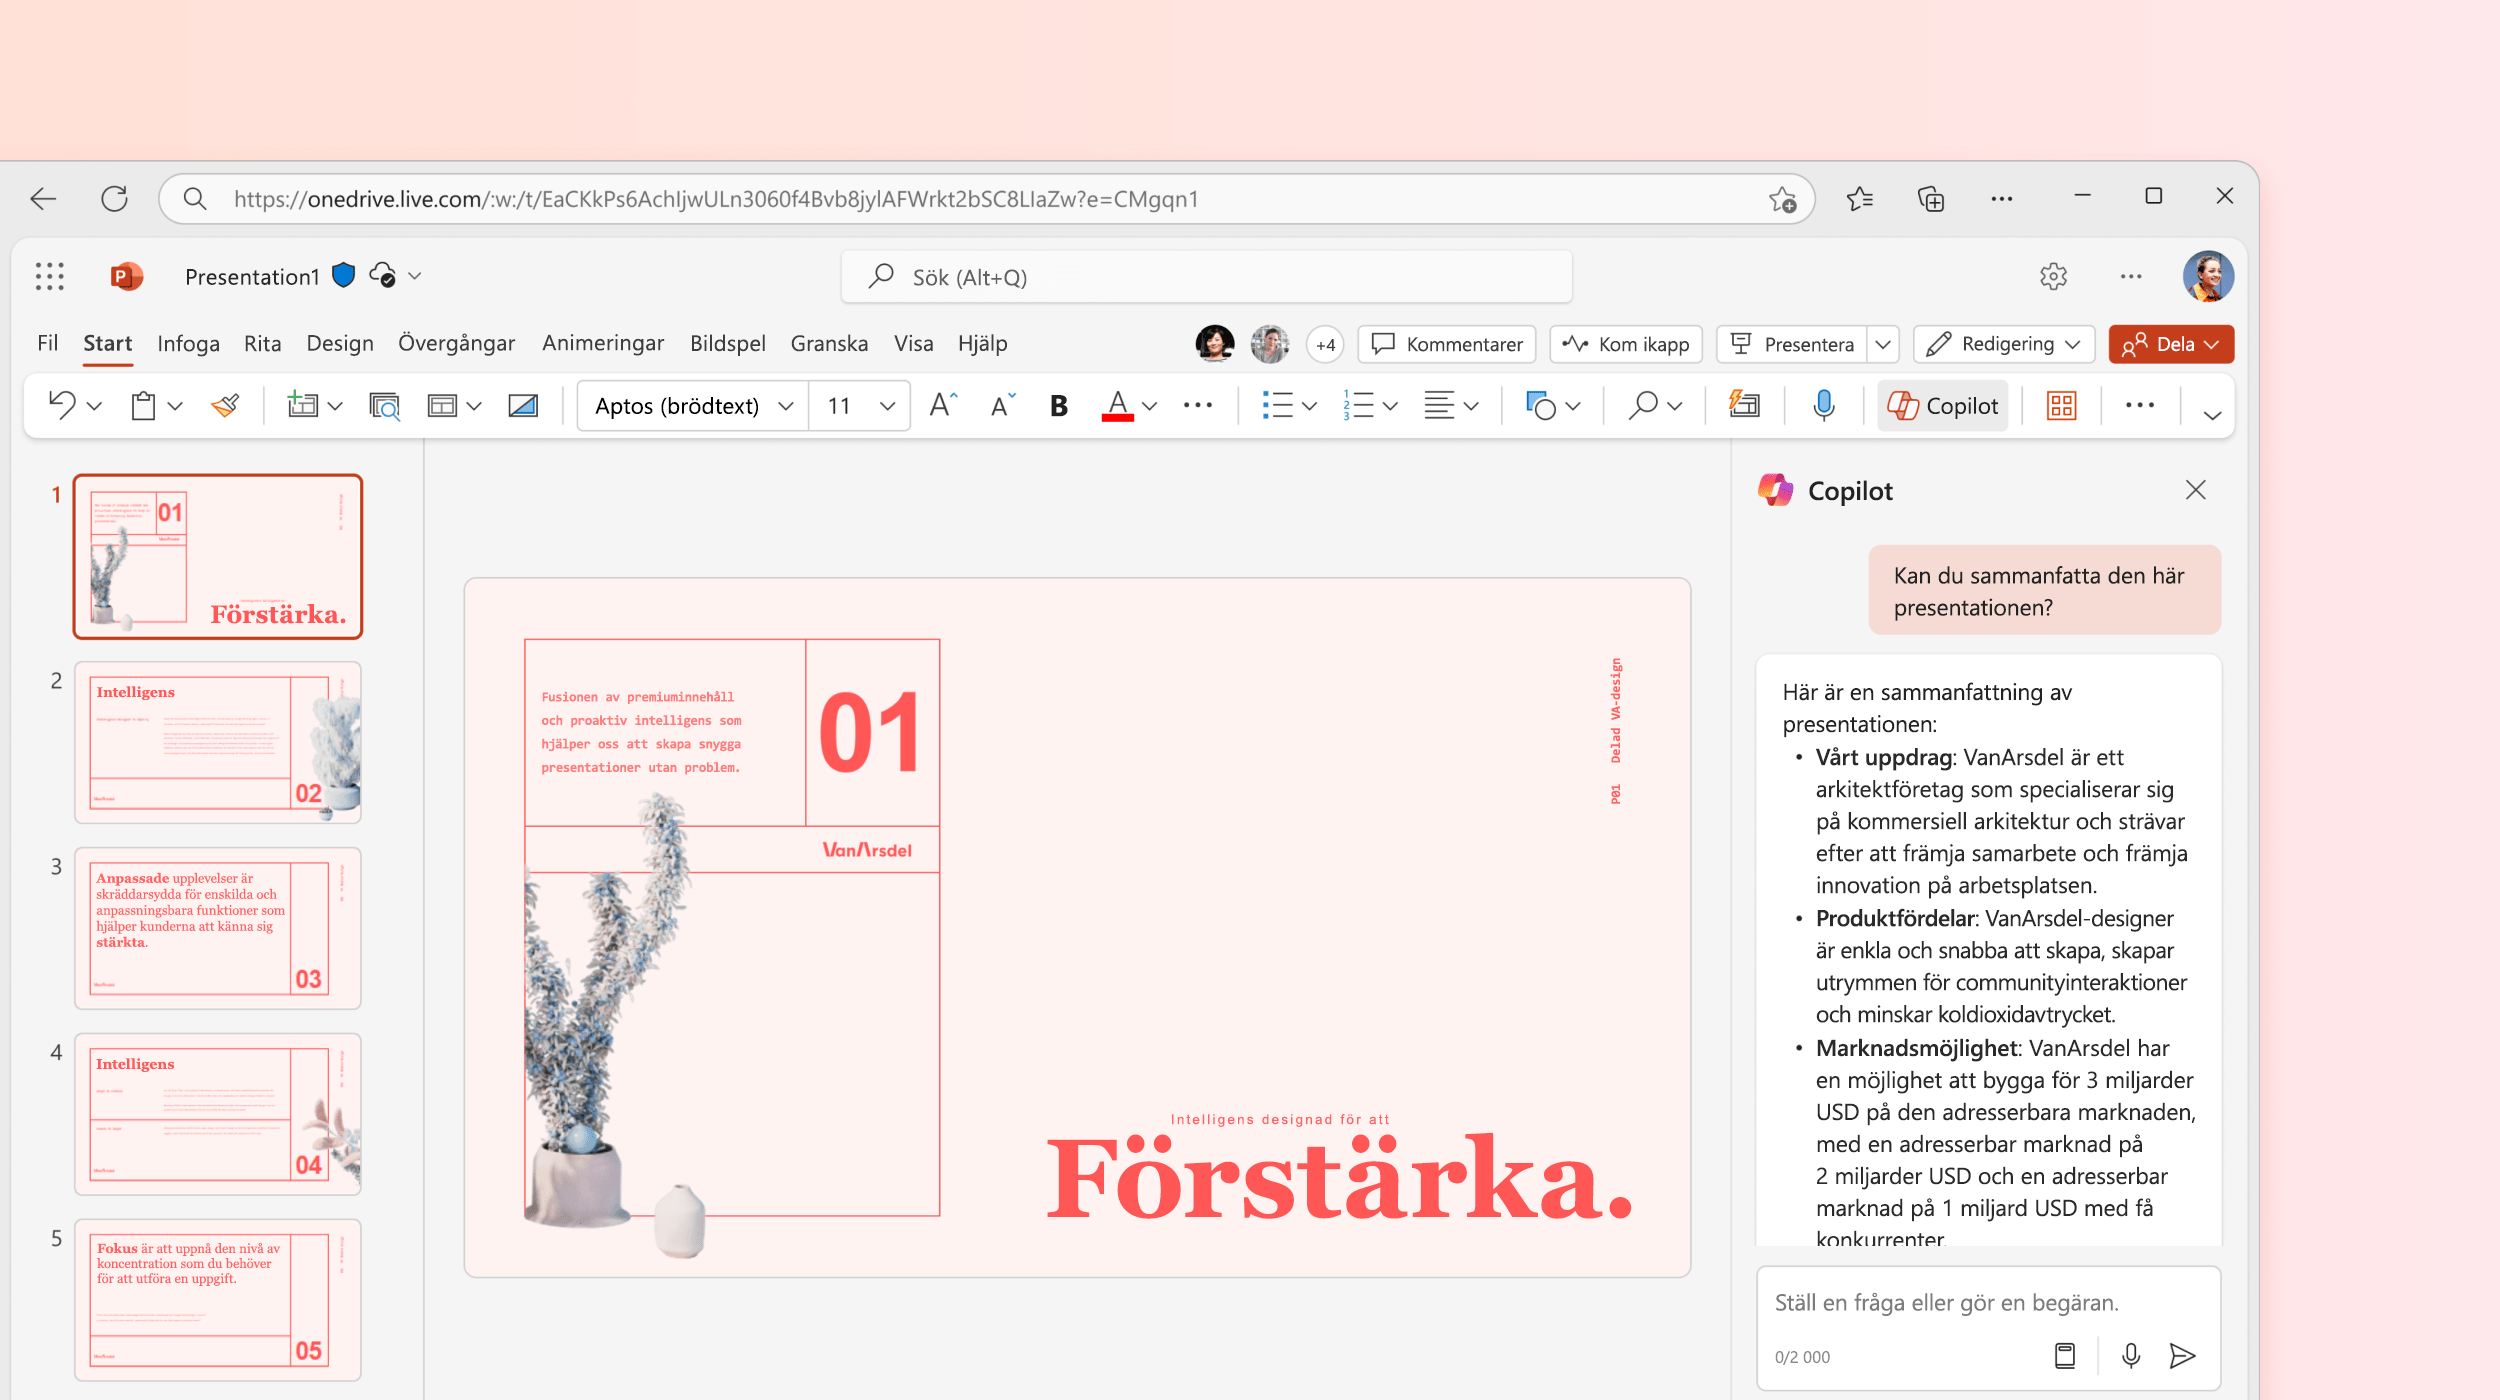2500x1400 pixels.
Task: Click the Dictate microphone in ribbon
Action: (1824, 405)
